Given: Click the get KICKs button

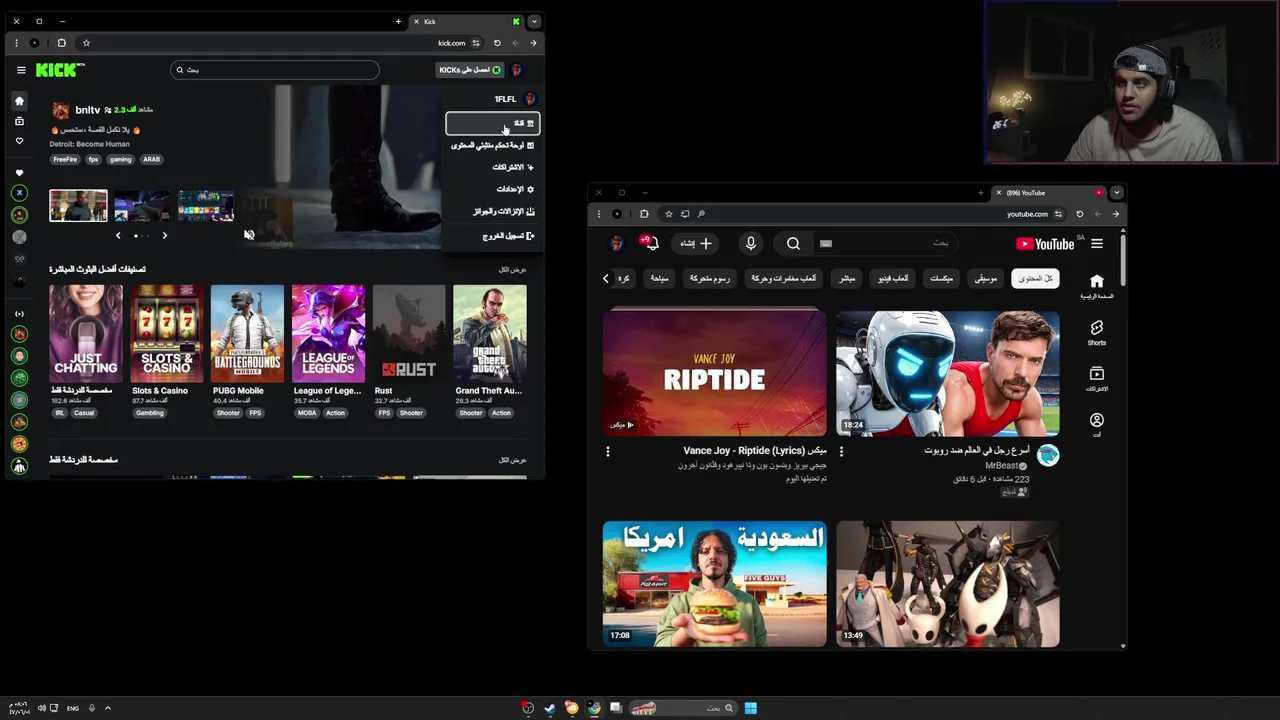Looking at the screenshot, I should tap(470, 70).
